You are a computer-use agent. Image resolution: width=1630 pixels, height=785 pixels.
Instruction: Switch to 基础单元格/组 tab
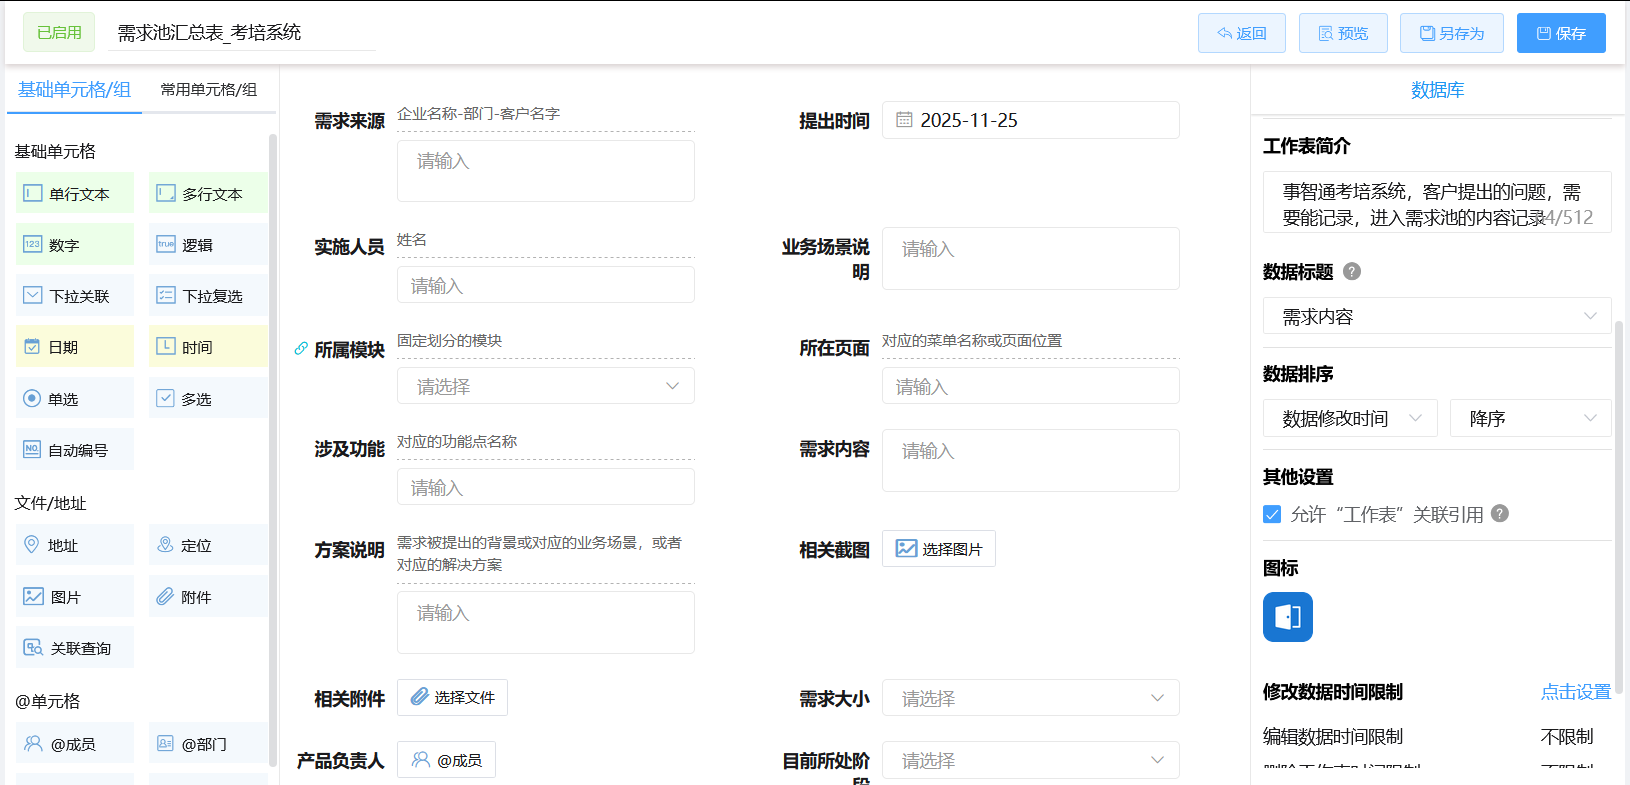point(74,89)
